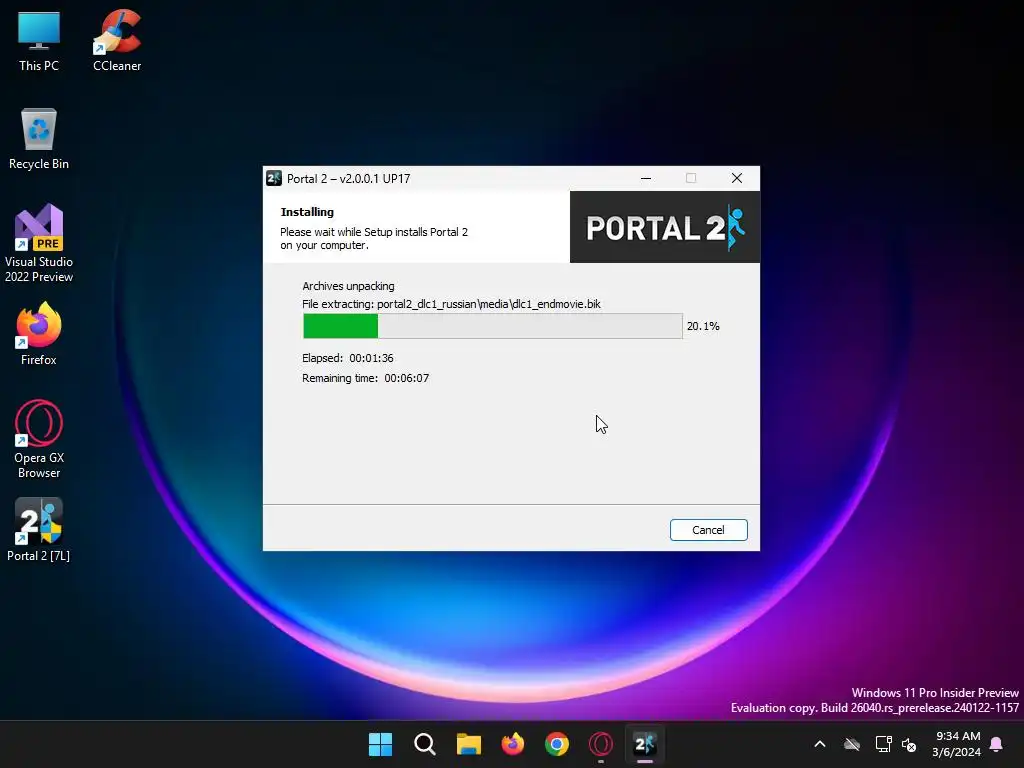1024x768 pixels.
Task: Click the Remaining time 00:06:07 text
Action: pos(365,378)
